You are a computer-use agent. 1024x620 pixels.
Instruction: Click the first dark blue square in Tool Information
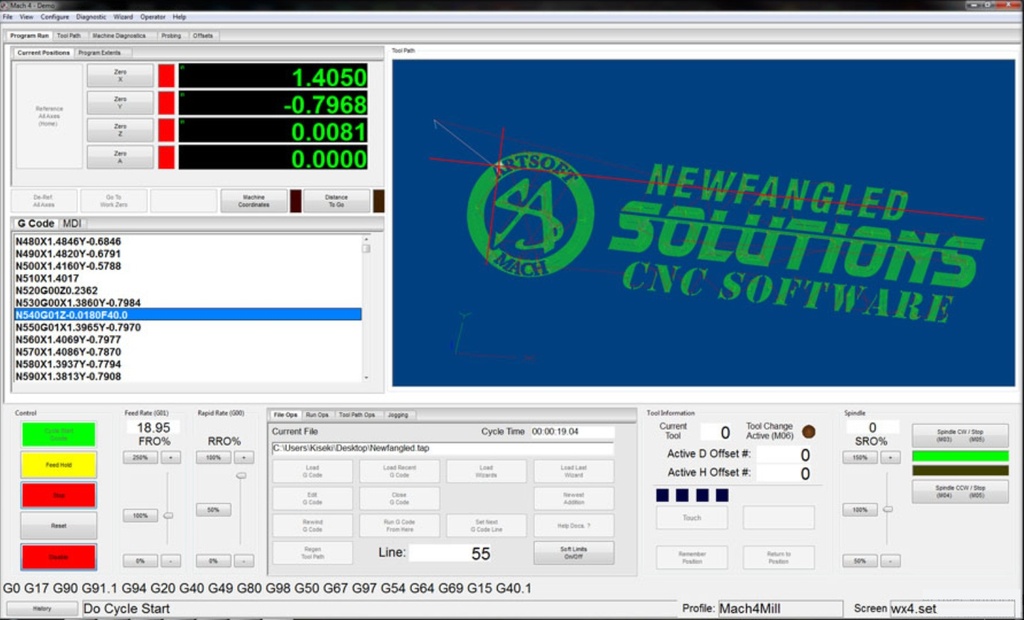pyautogui.click(x=662, y=495)
